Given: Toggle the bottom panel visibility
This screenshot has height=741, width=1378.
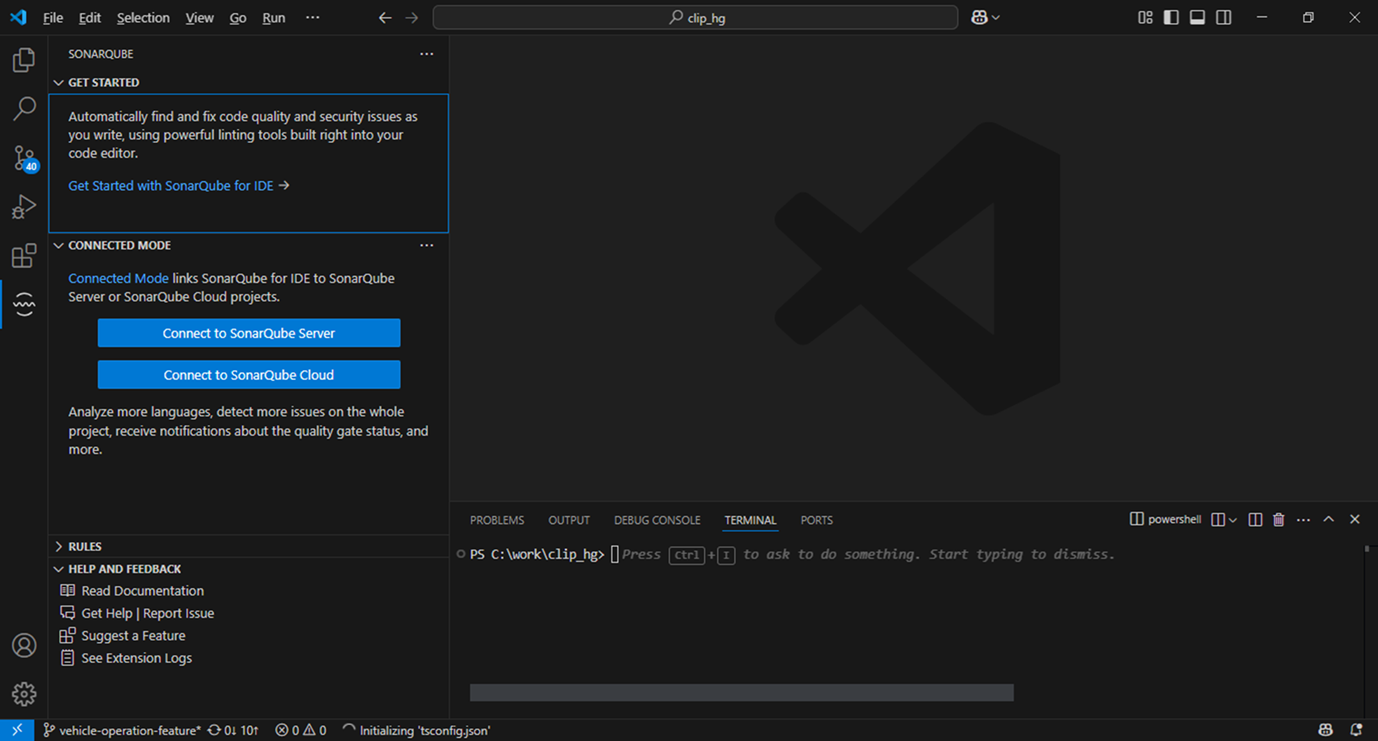Looking at the screenshot, I should (1197, 18).
